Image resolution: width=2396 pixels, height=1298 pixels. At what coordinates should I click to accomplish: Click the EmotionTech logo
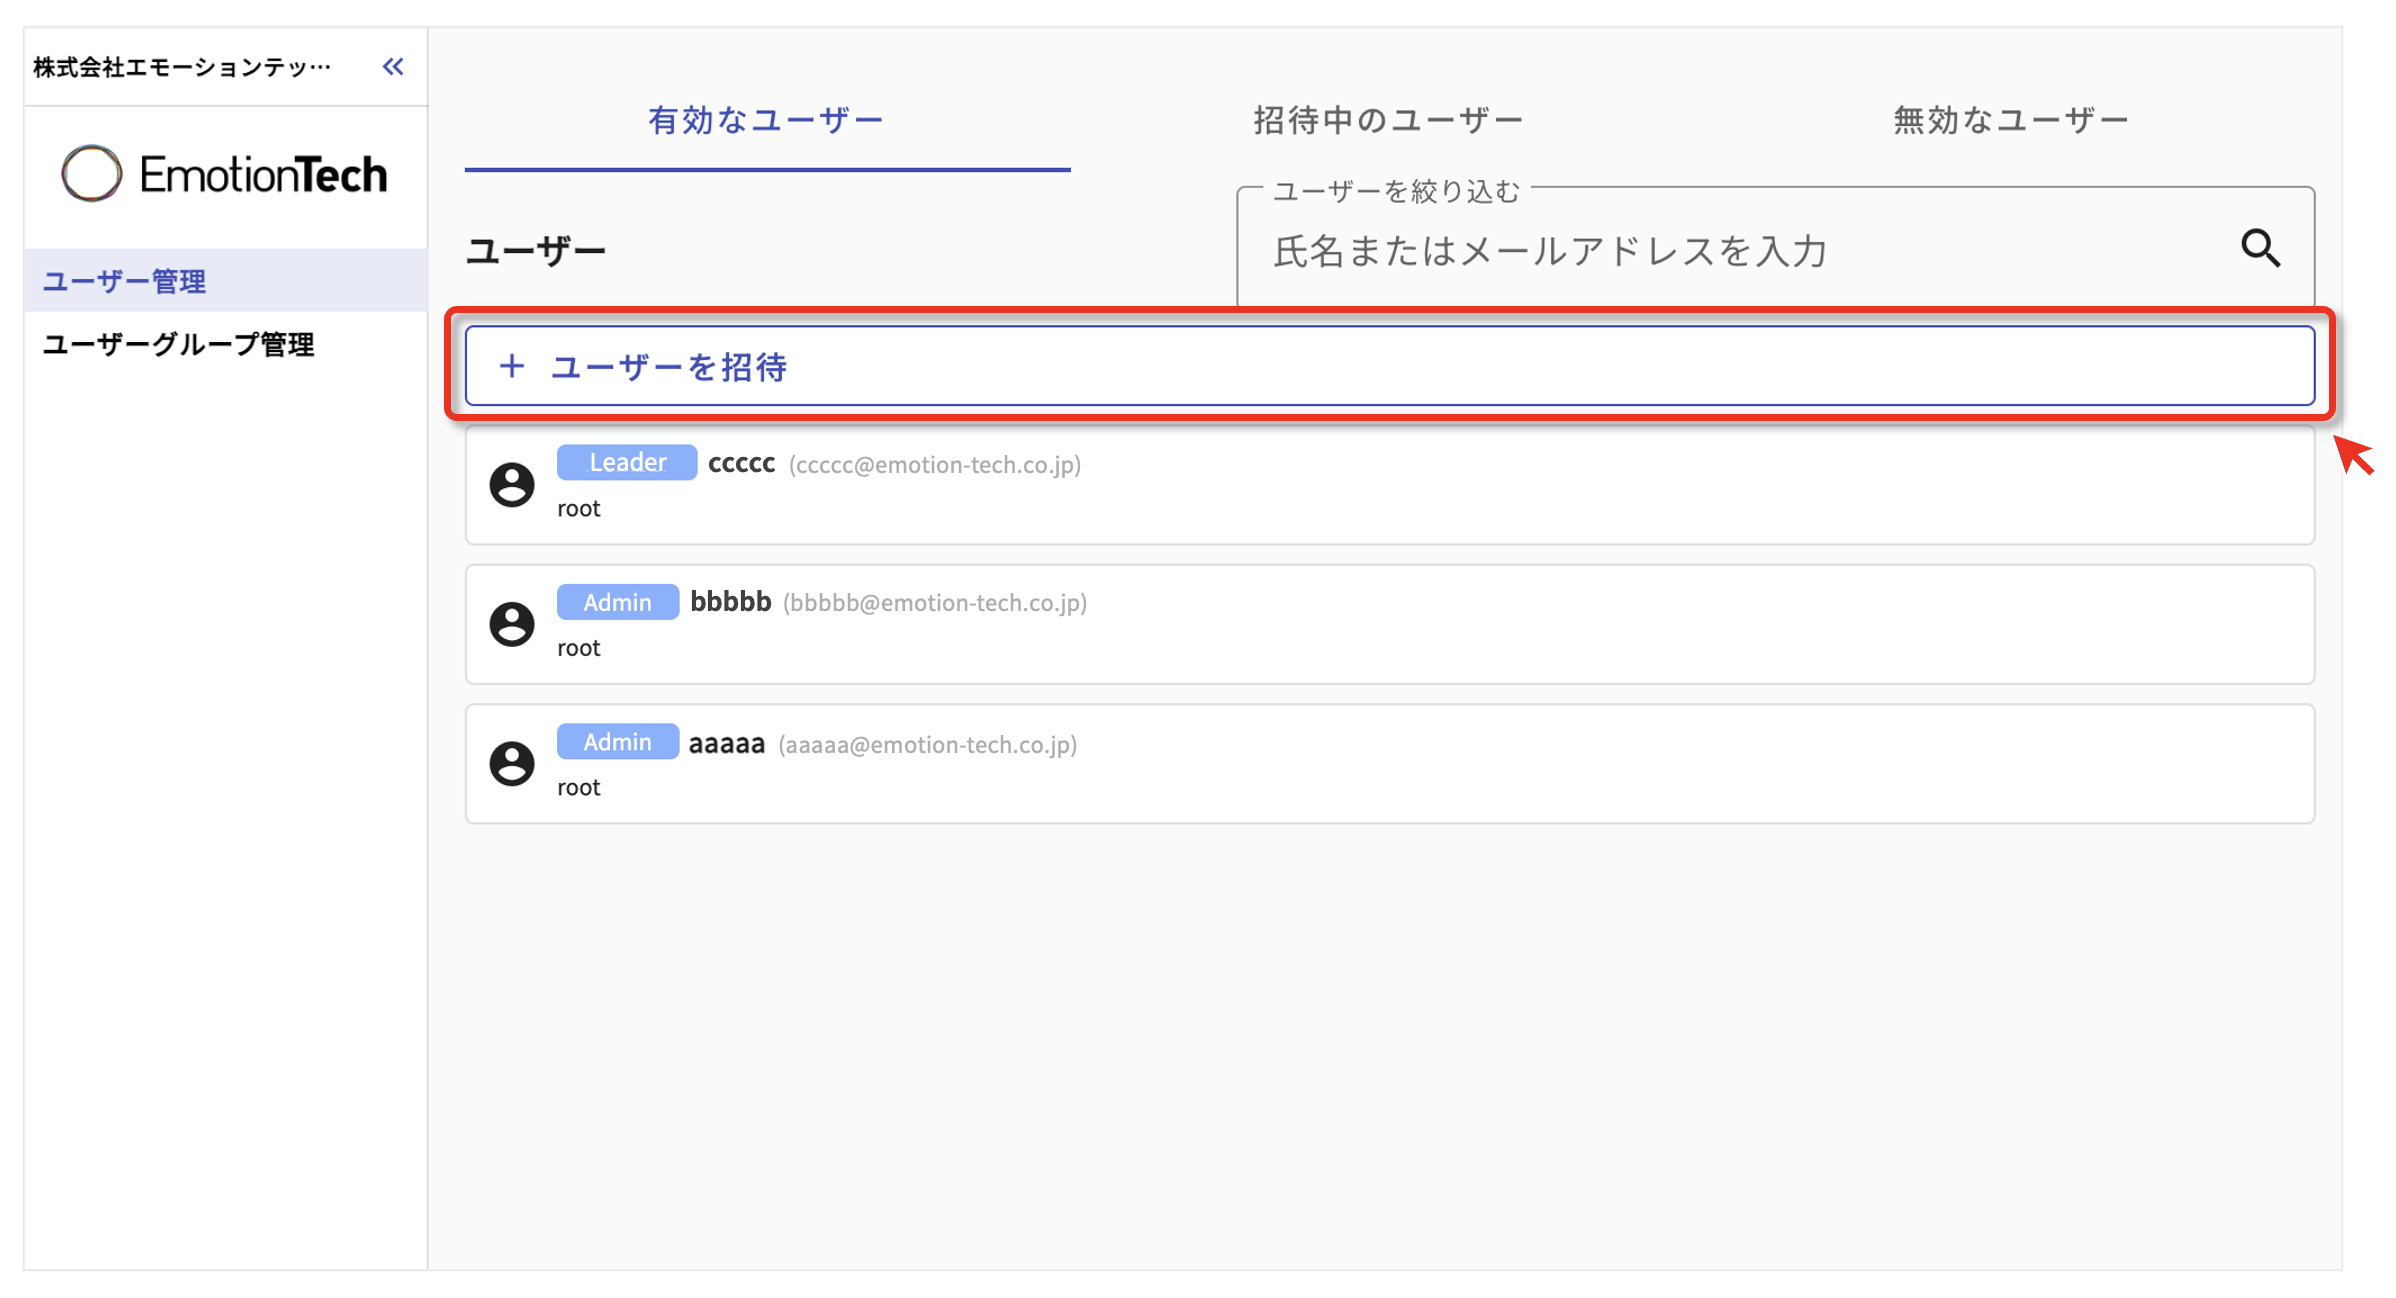(x=225, y=175)
